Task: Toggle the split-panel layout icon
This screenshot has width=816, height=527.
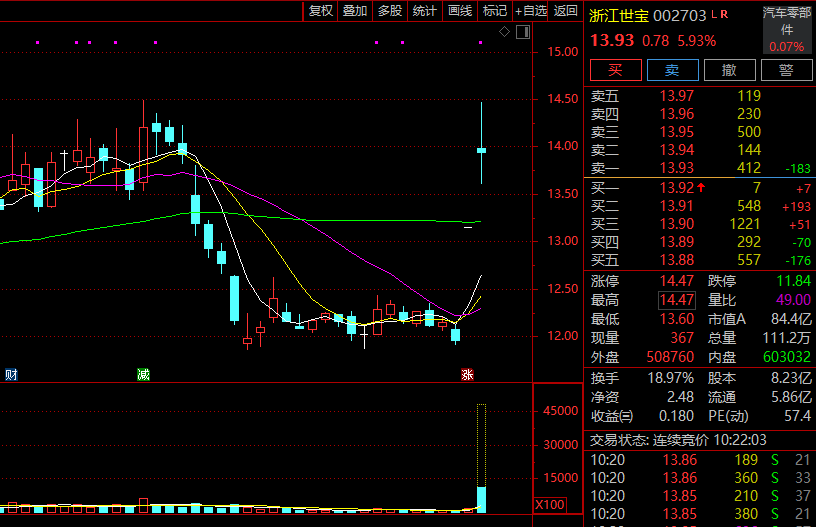Action: pyautogui.click(x=523, y=32)
